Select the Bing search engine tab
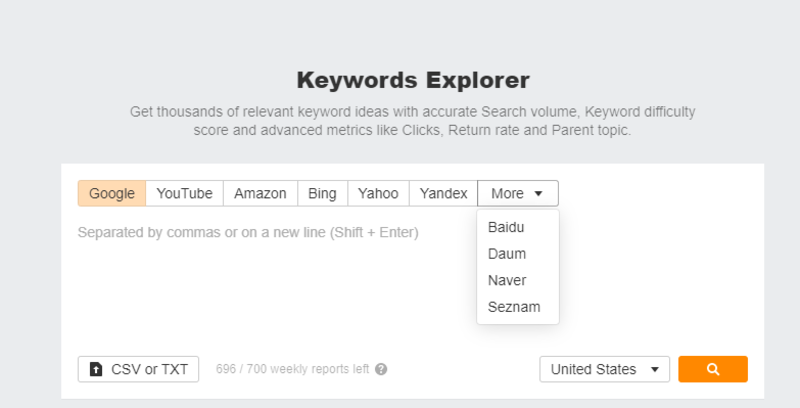Image resolution: width=800 pixels, height=408 pixels. point(323,193)
